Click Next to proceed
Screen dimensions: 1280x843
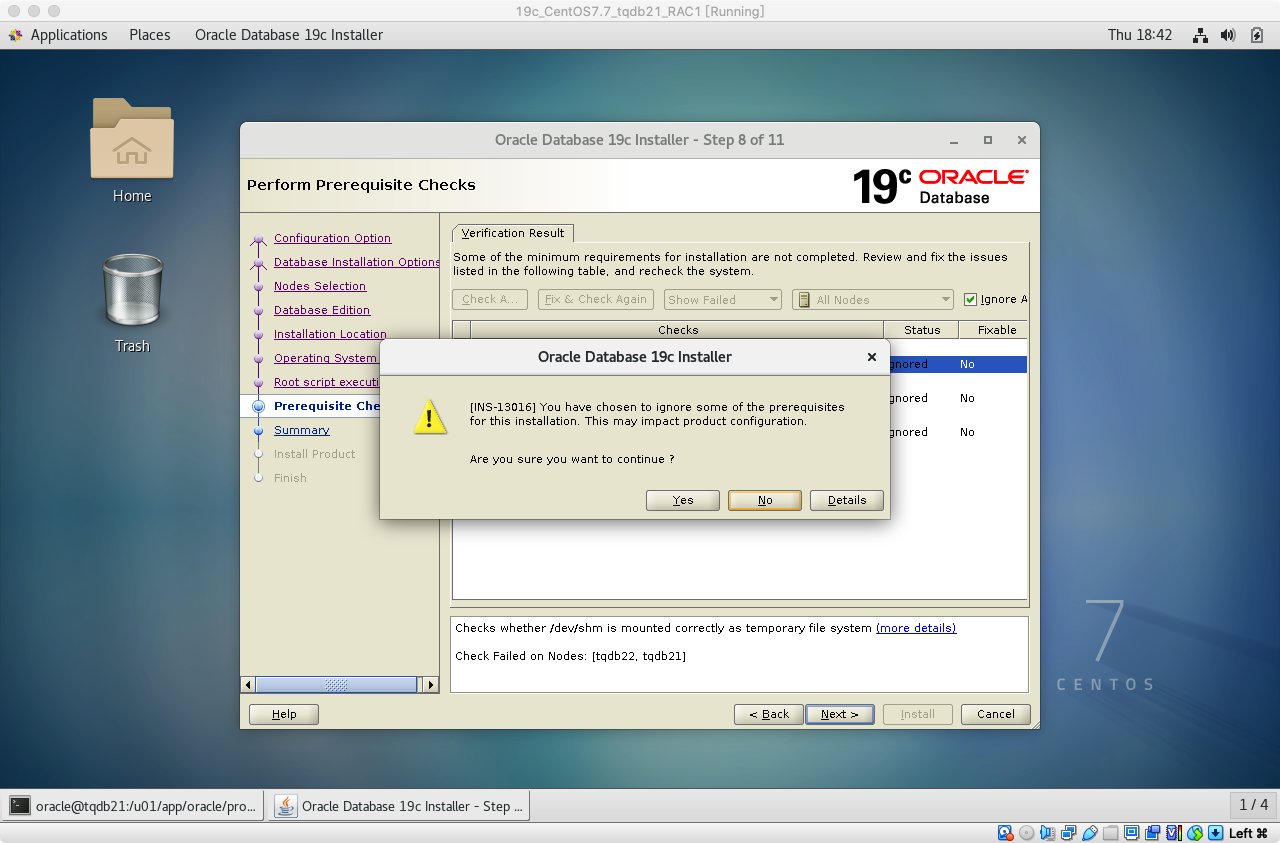pos(840,714)
